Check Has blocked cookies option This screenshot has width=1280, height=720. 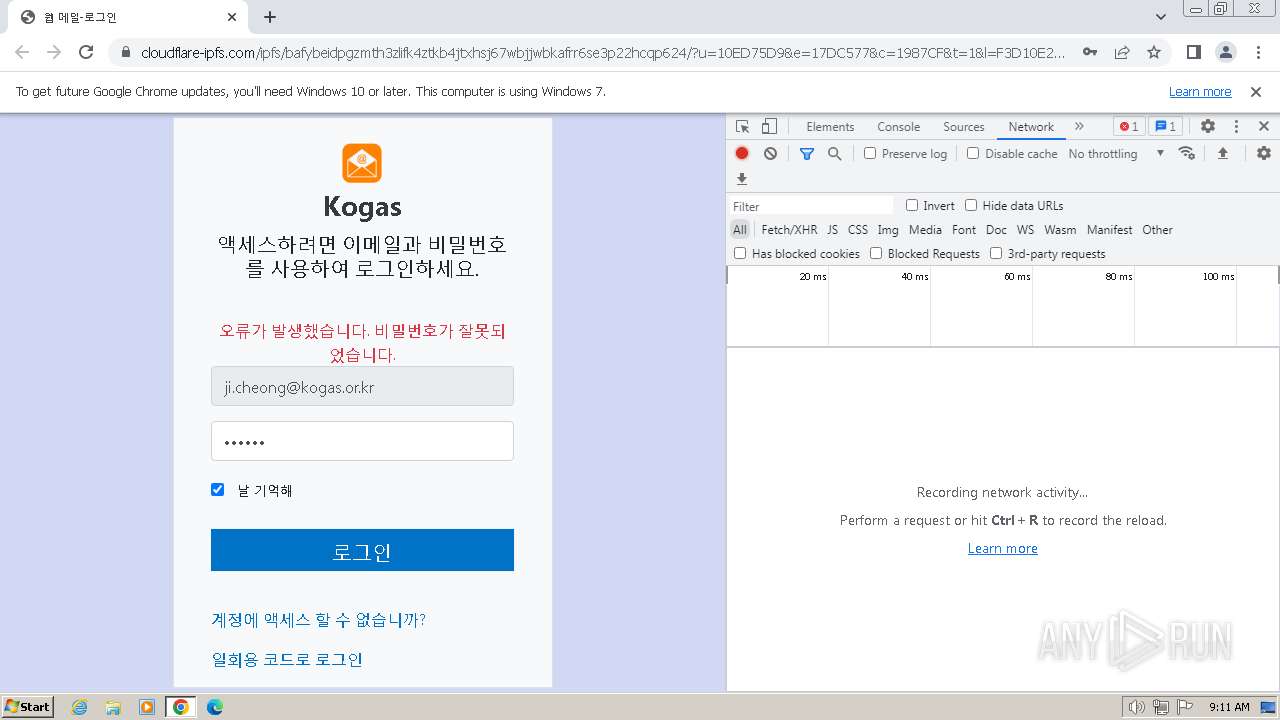pos(740,253)
